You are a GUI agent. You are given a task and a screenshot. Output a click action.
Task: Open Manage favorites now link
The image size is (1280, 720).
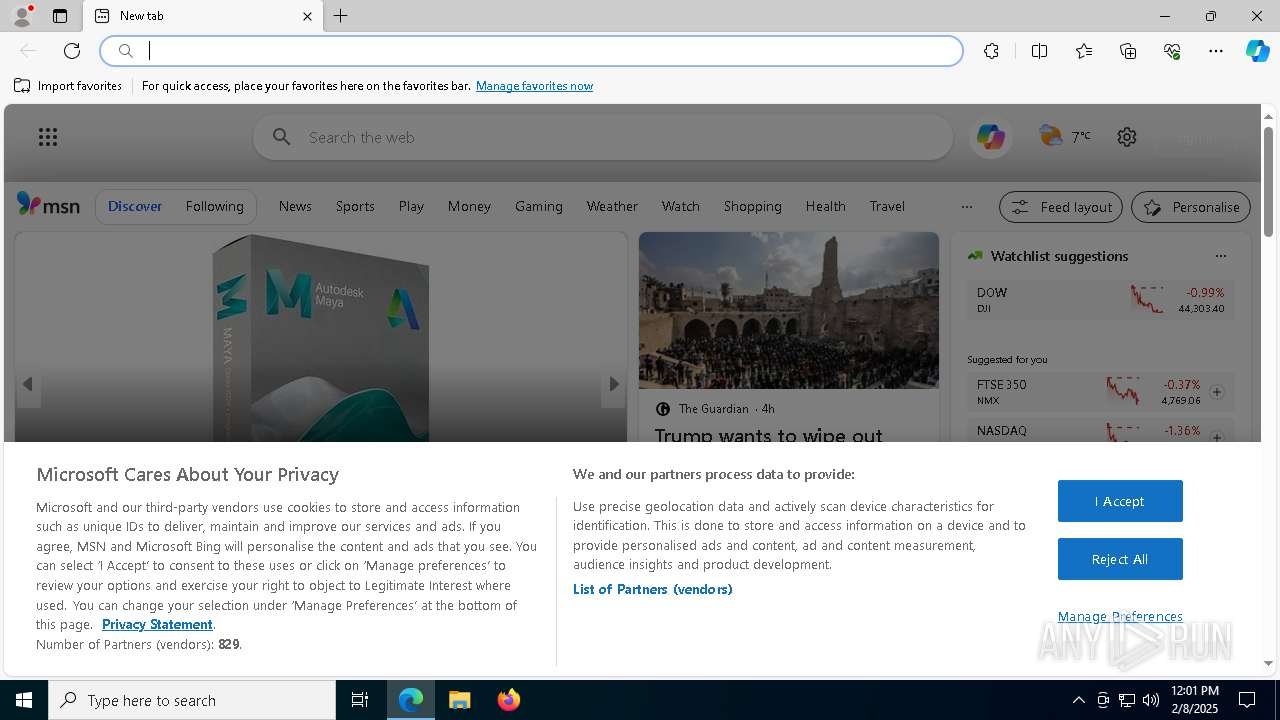[534, 86]
